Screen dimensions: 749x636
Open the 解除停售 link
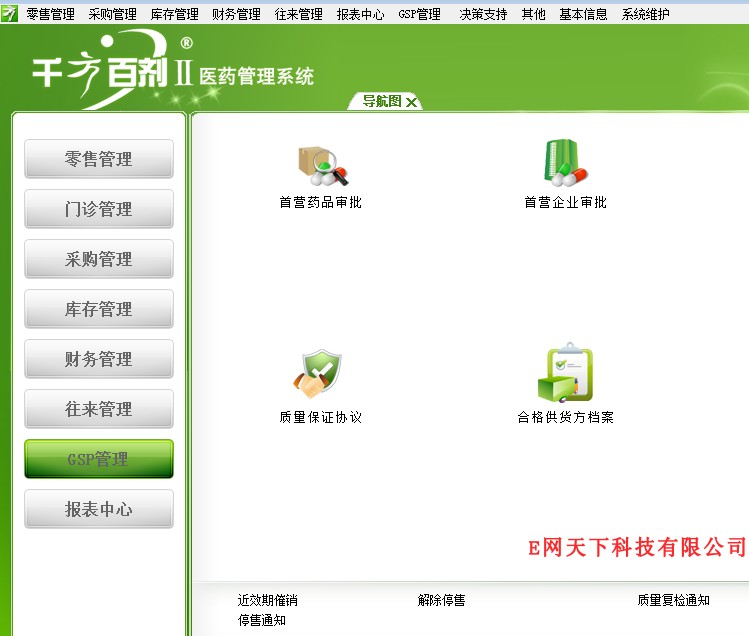(441, 600)
